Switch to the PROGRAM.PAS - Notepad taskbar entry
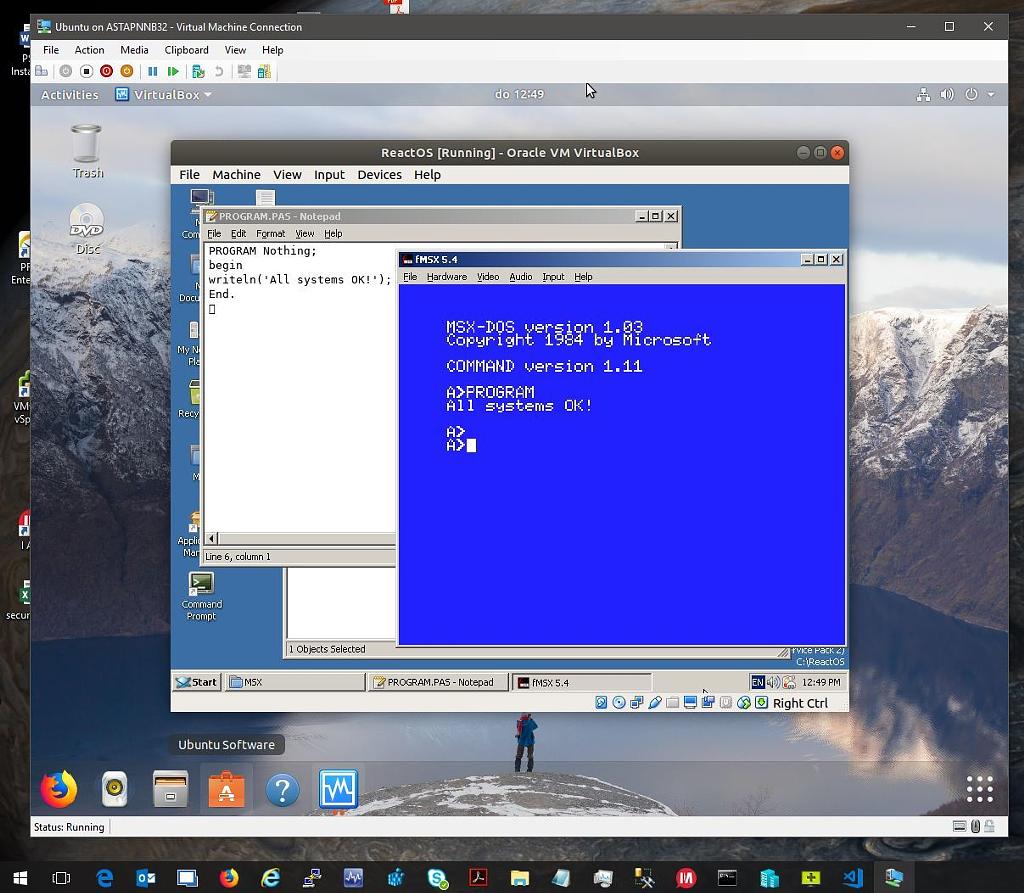This screenshot has width=1024, height=893. point(438,681)
